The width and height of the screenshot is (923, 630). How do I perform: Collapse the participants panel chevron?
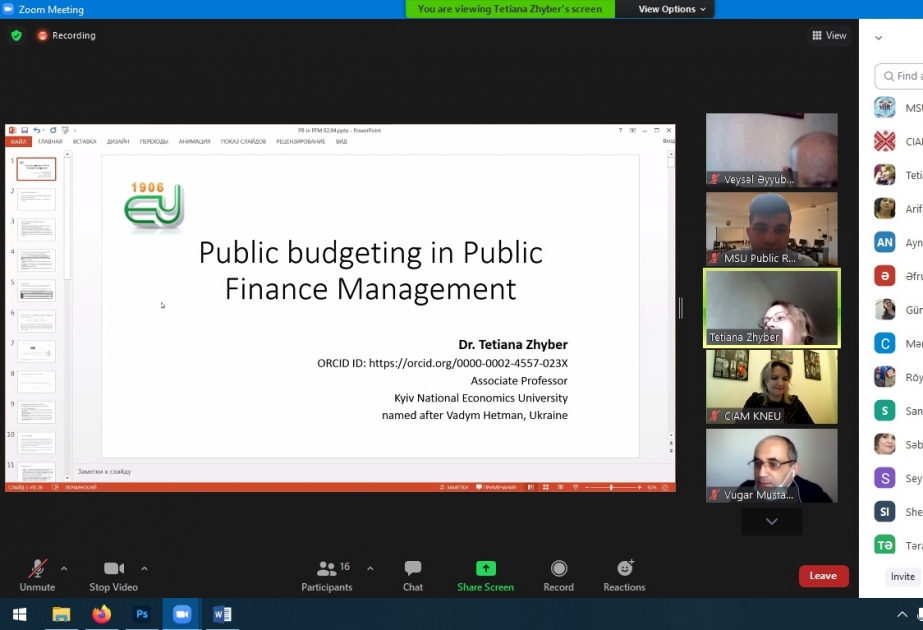(x=878, y=38)
